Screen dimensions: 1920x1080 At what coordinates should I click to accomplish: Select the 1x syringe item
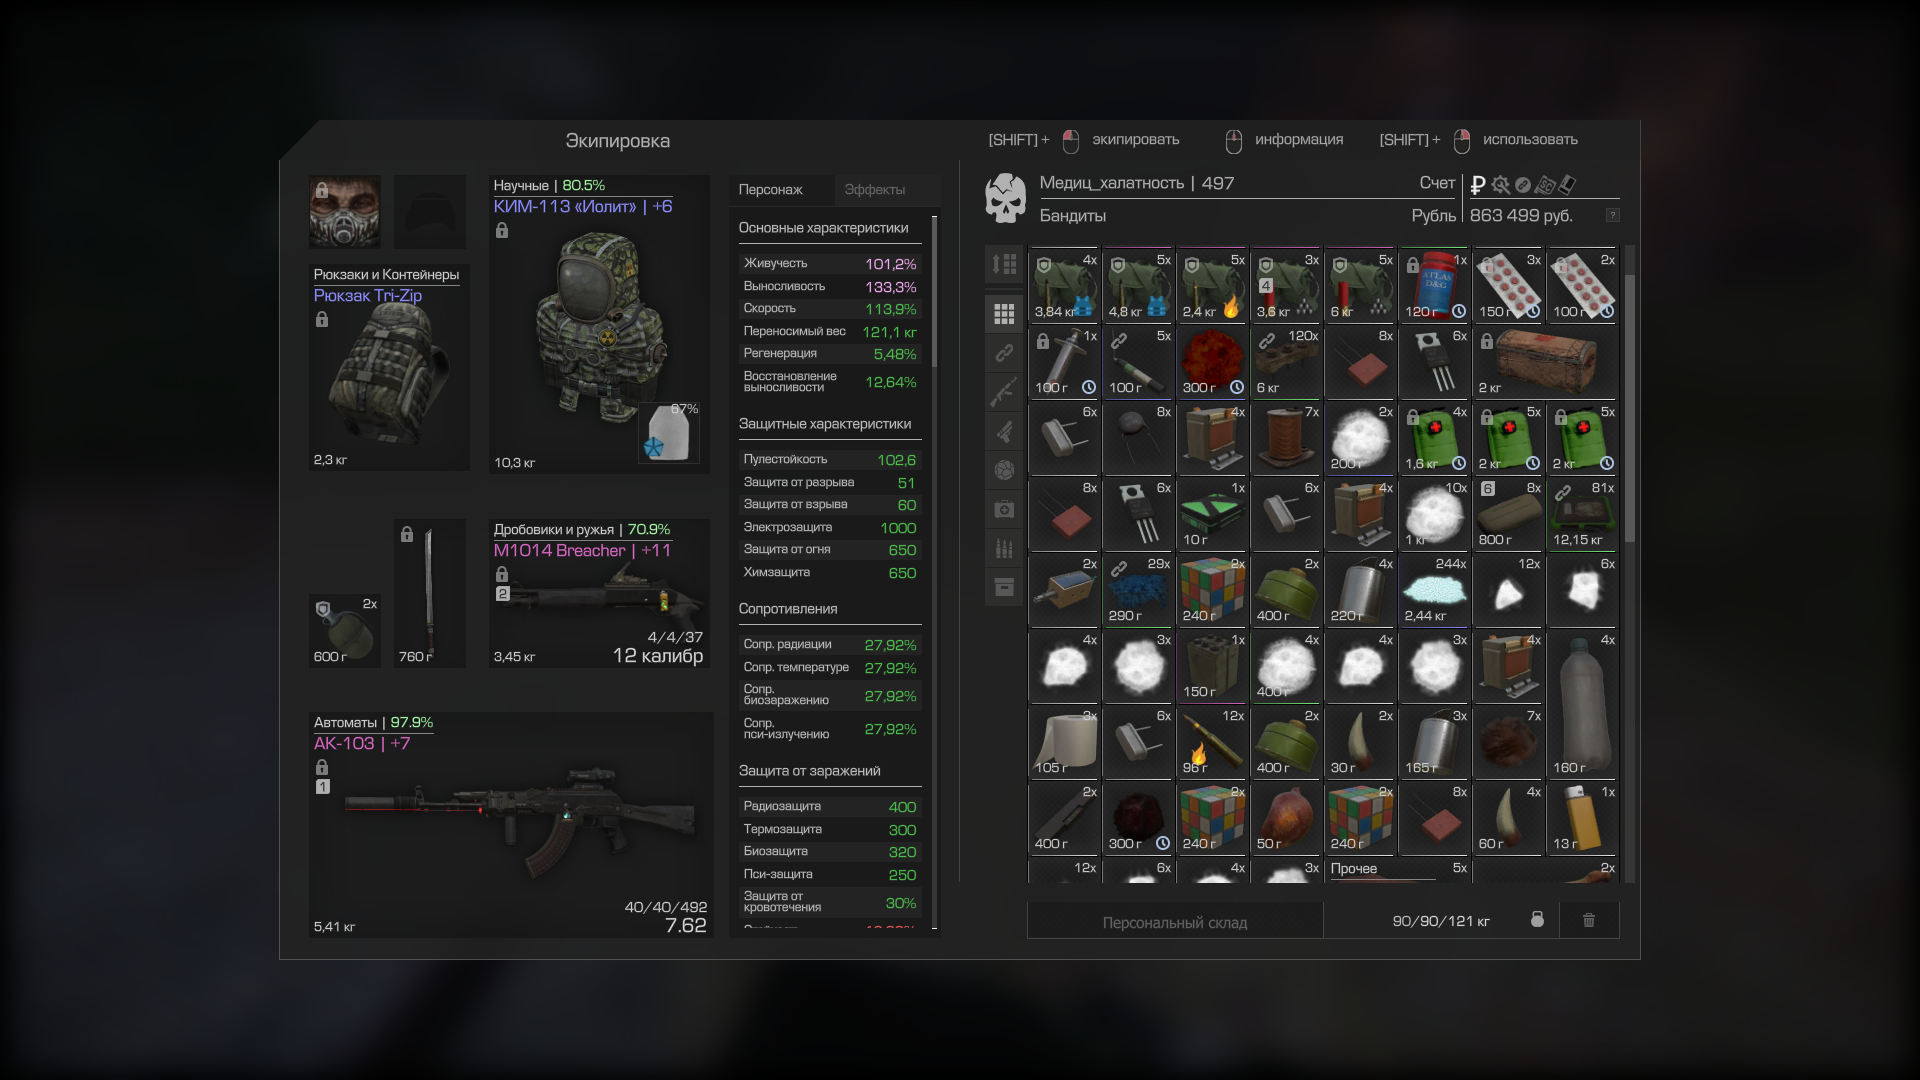1065,361
